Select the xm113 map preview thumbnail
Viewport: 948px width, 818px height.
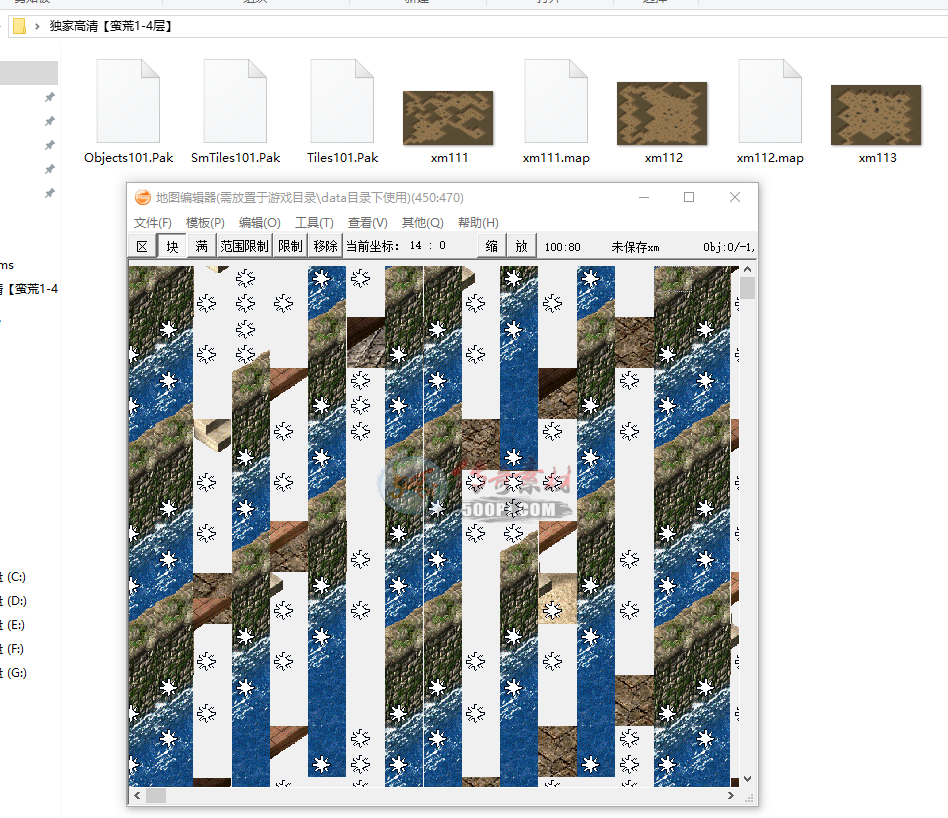pos(876,115)
